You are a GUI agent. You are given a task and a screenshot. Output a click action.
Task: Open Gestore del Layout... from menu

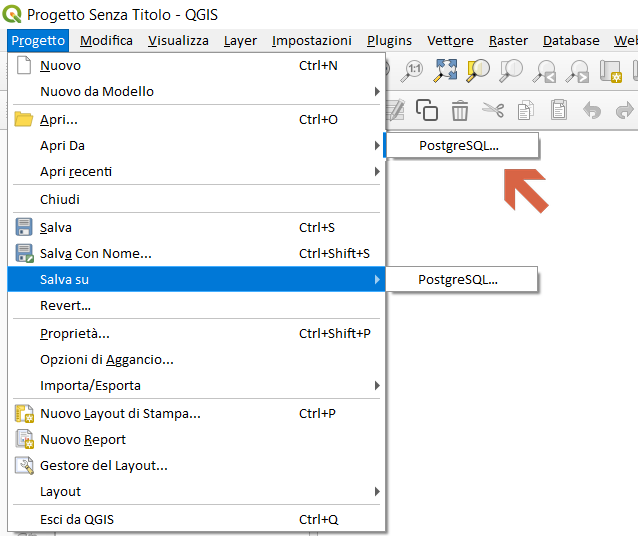click(x=103, y=466)
